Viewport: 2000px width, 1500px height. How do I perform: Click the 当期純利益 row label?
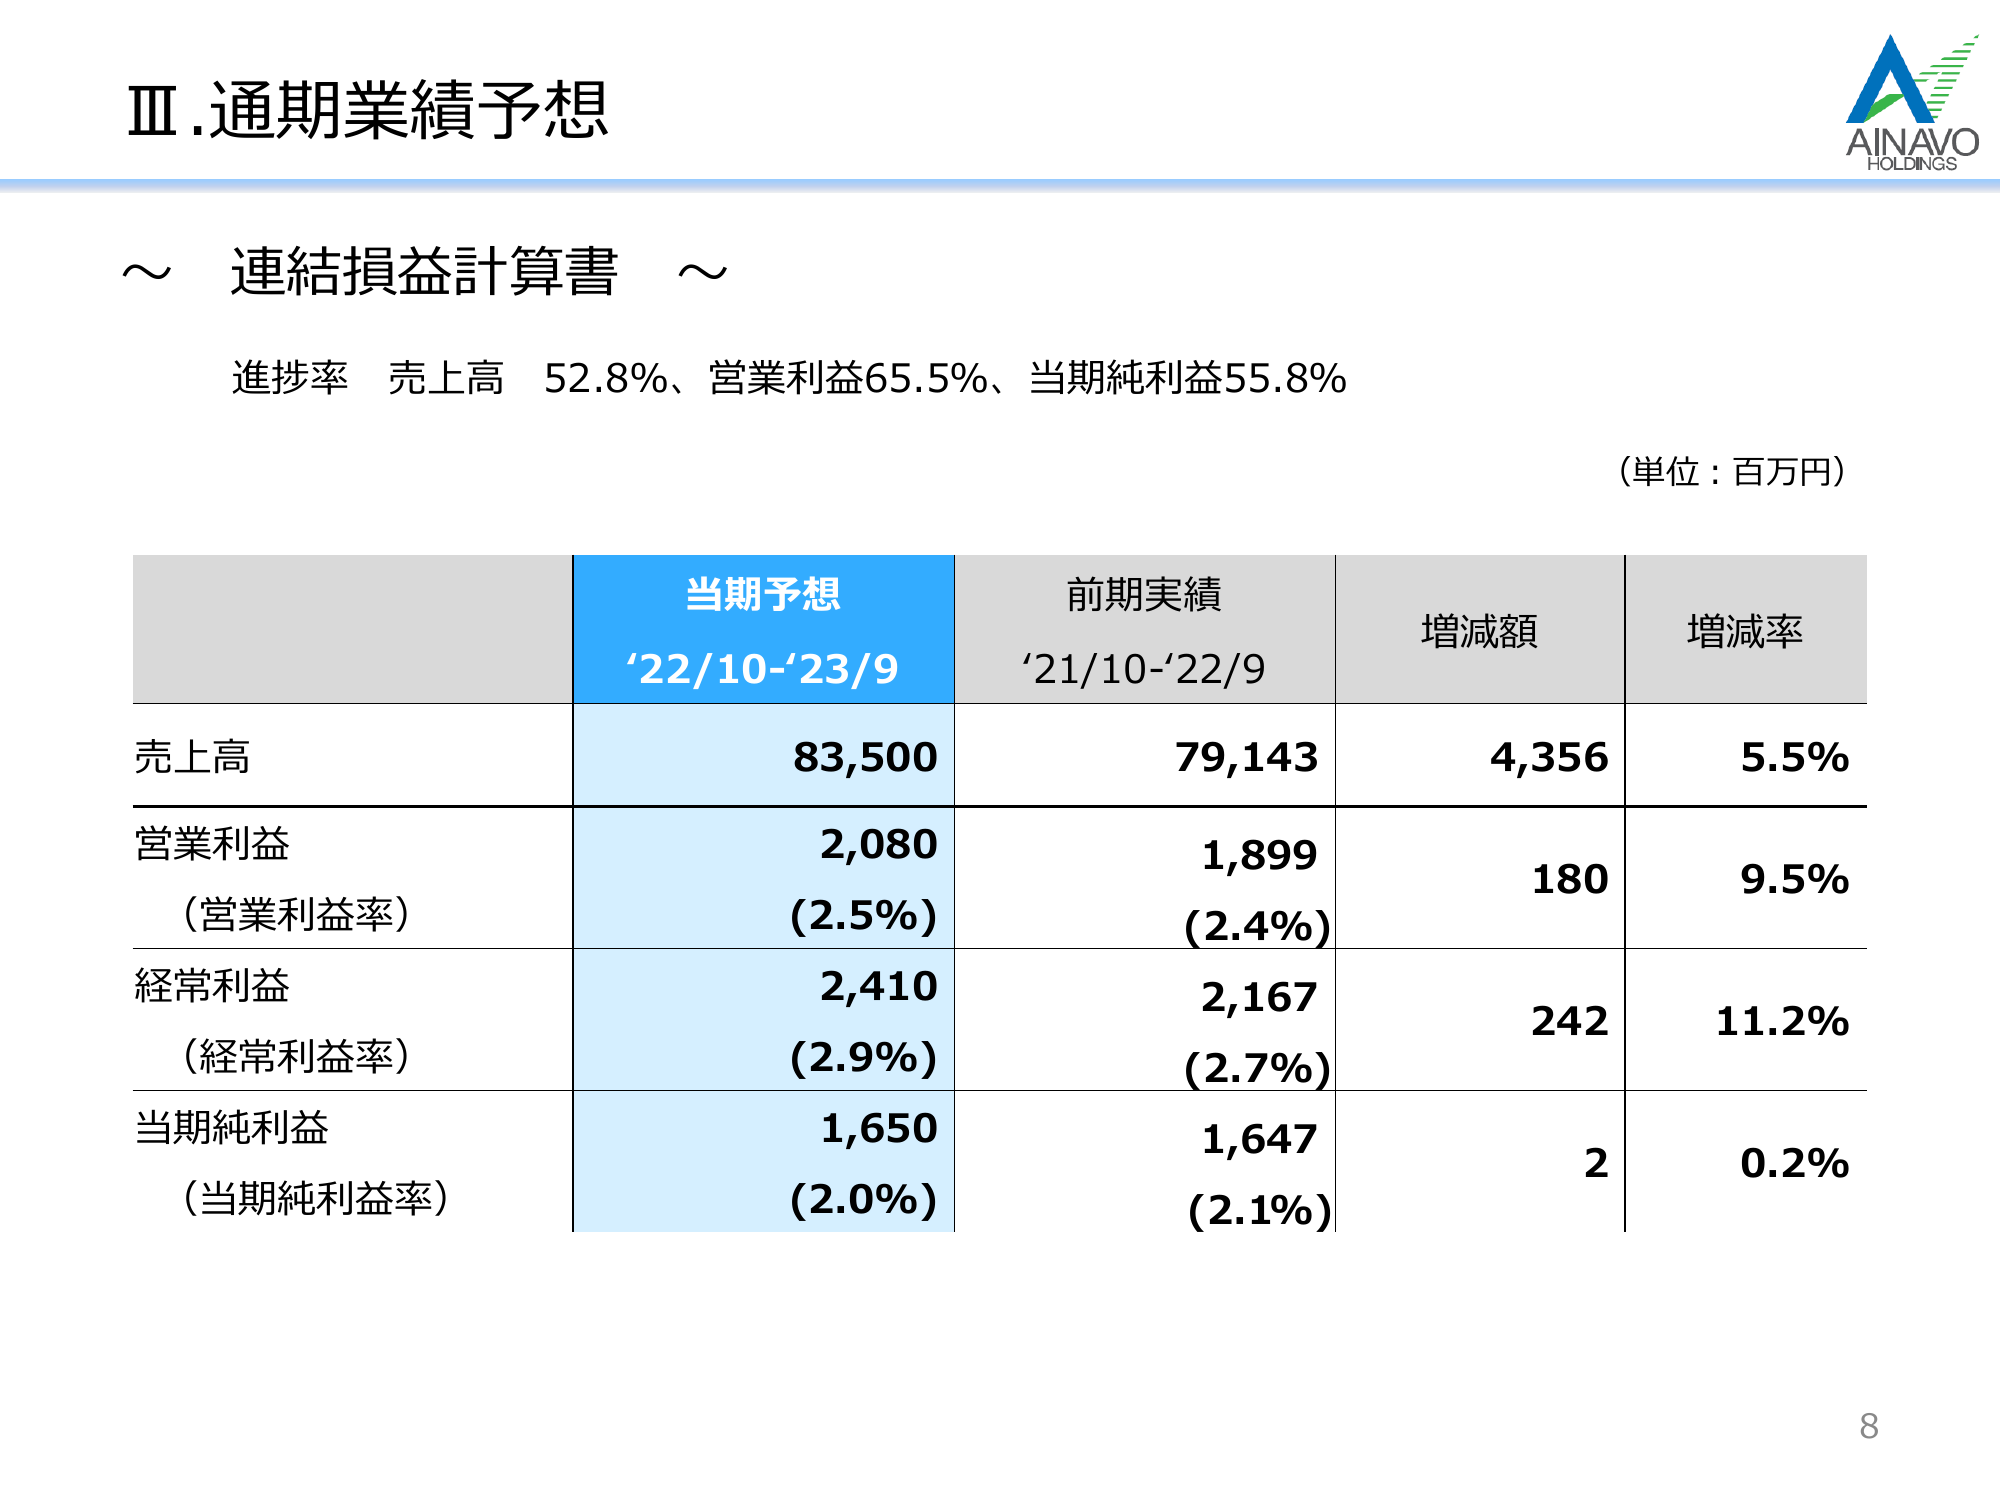point(231,1127)
